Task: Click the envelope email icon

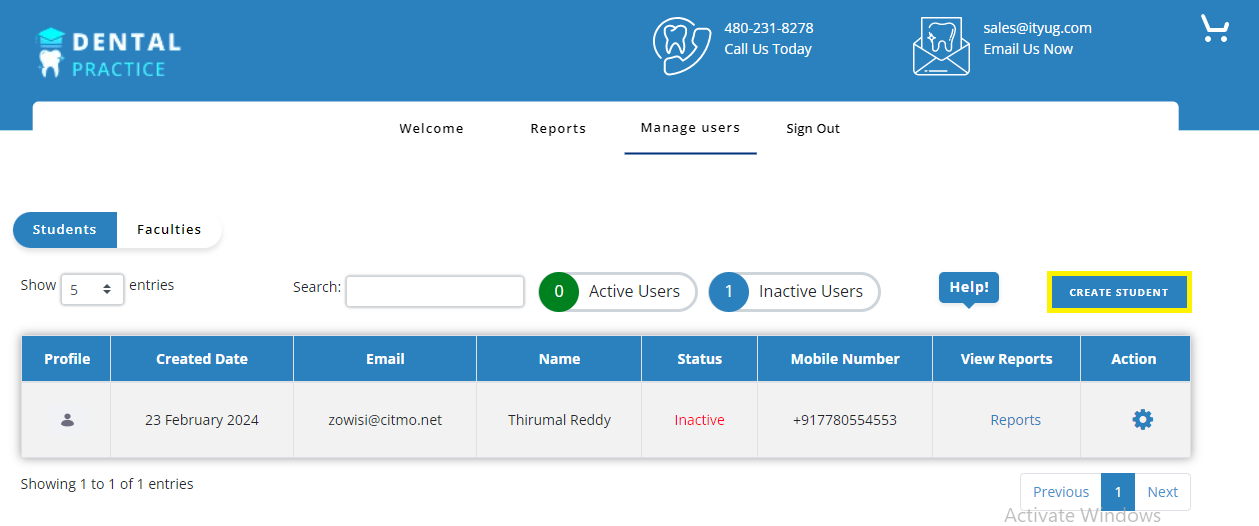Action: (941, 46)
